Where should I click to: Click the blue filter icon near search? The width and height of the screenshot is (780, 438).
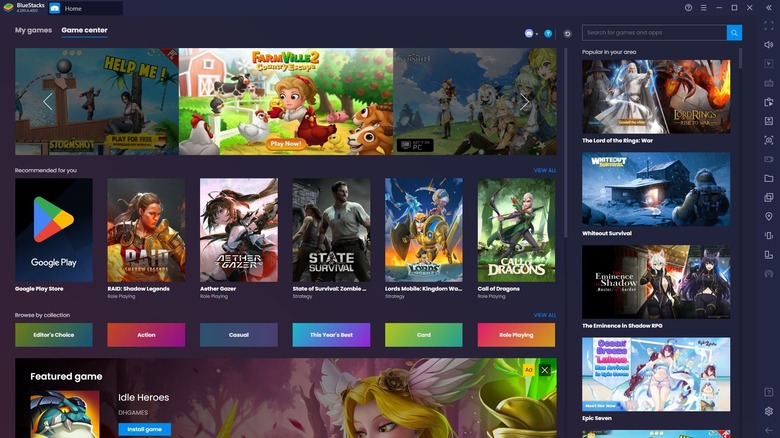coord(548,34)
